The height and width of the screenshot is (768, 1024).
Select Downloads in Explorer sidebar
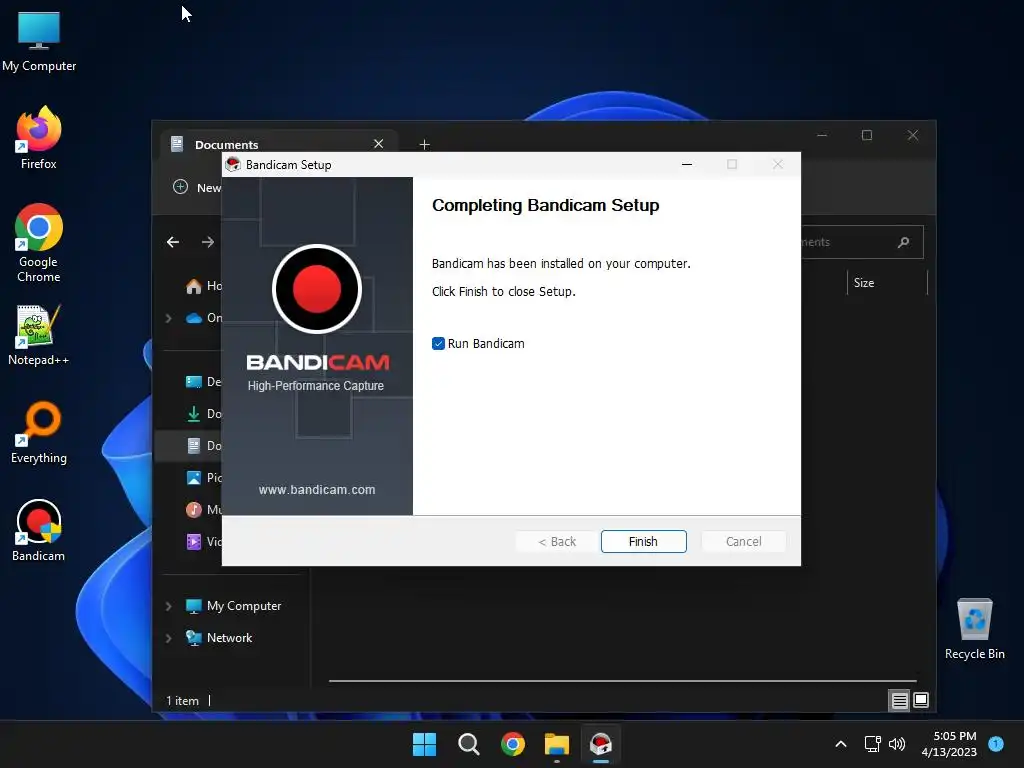pyautogui.click(x=204, y=414)
